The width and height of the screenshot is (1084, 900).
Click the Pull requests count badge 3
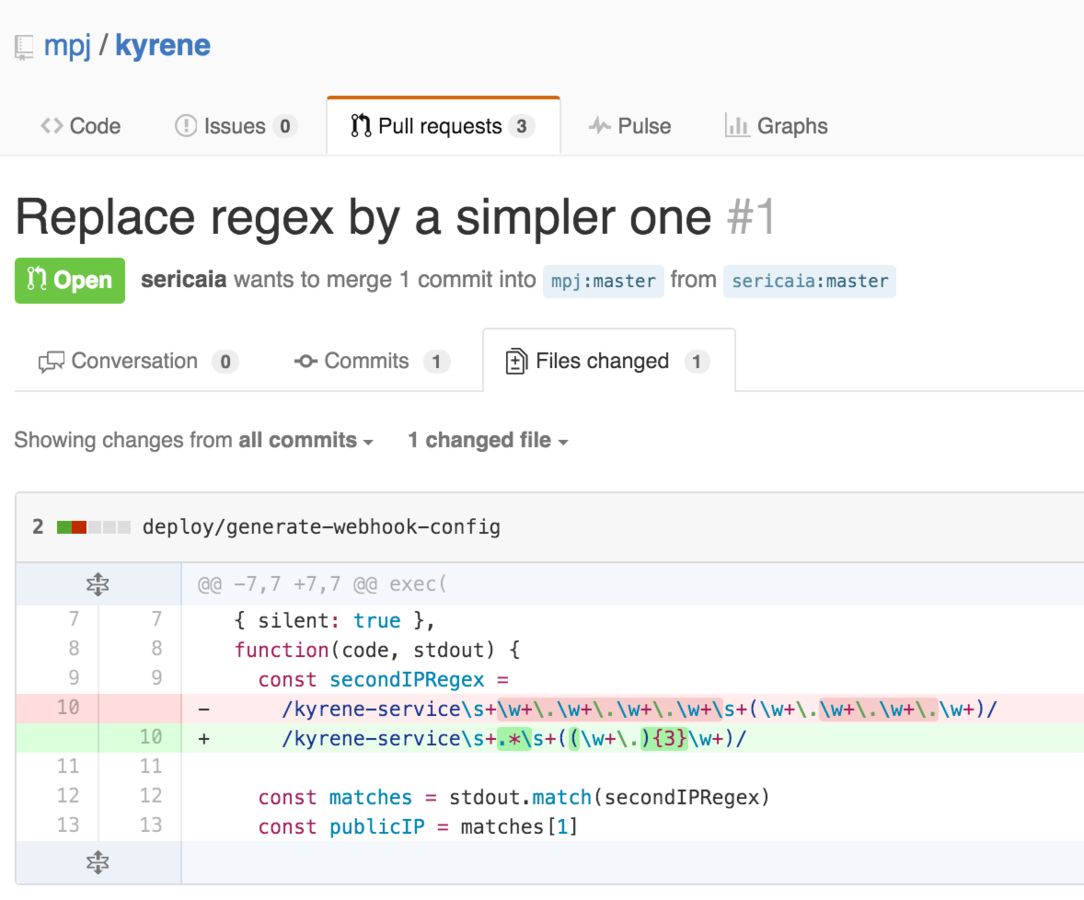[x=521, y=126]
